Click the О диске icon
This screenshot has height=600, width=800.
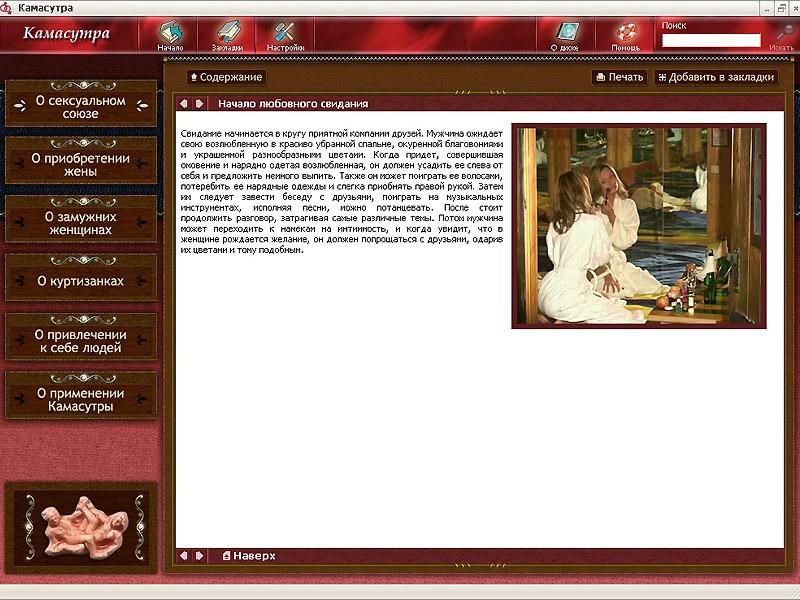(566, 33)
